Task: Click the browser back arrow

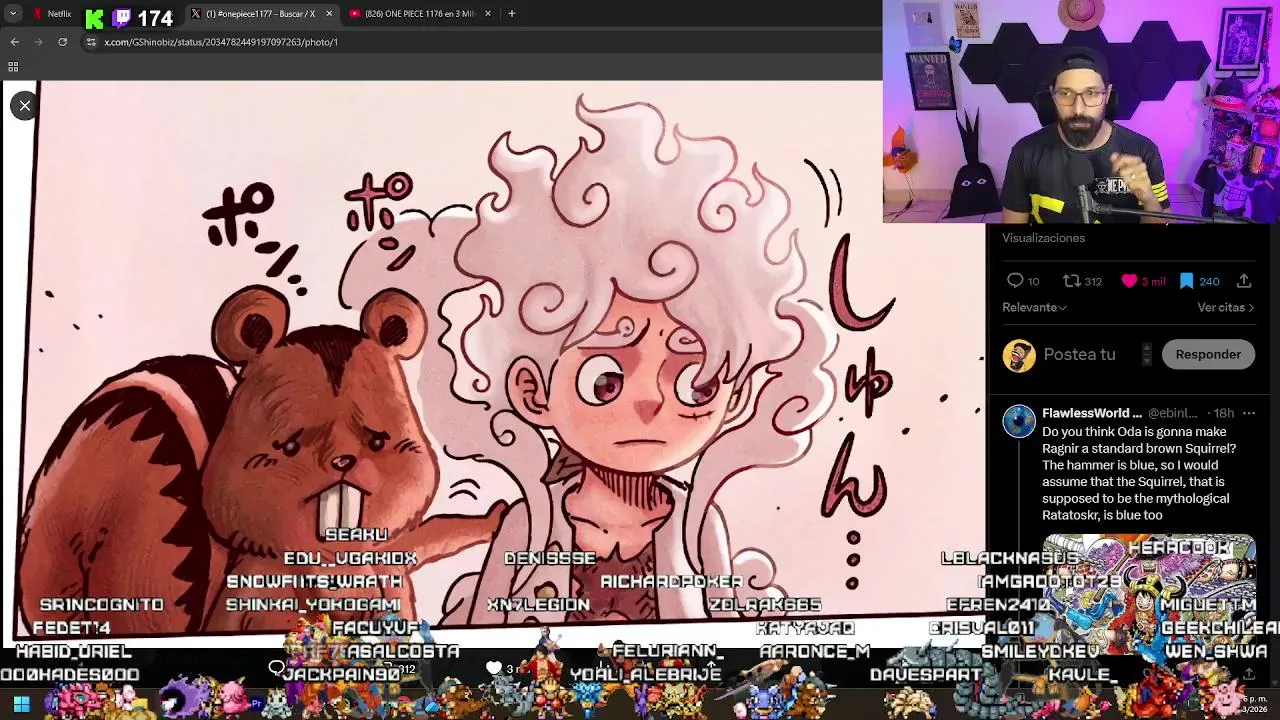Action: 14,42
